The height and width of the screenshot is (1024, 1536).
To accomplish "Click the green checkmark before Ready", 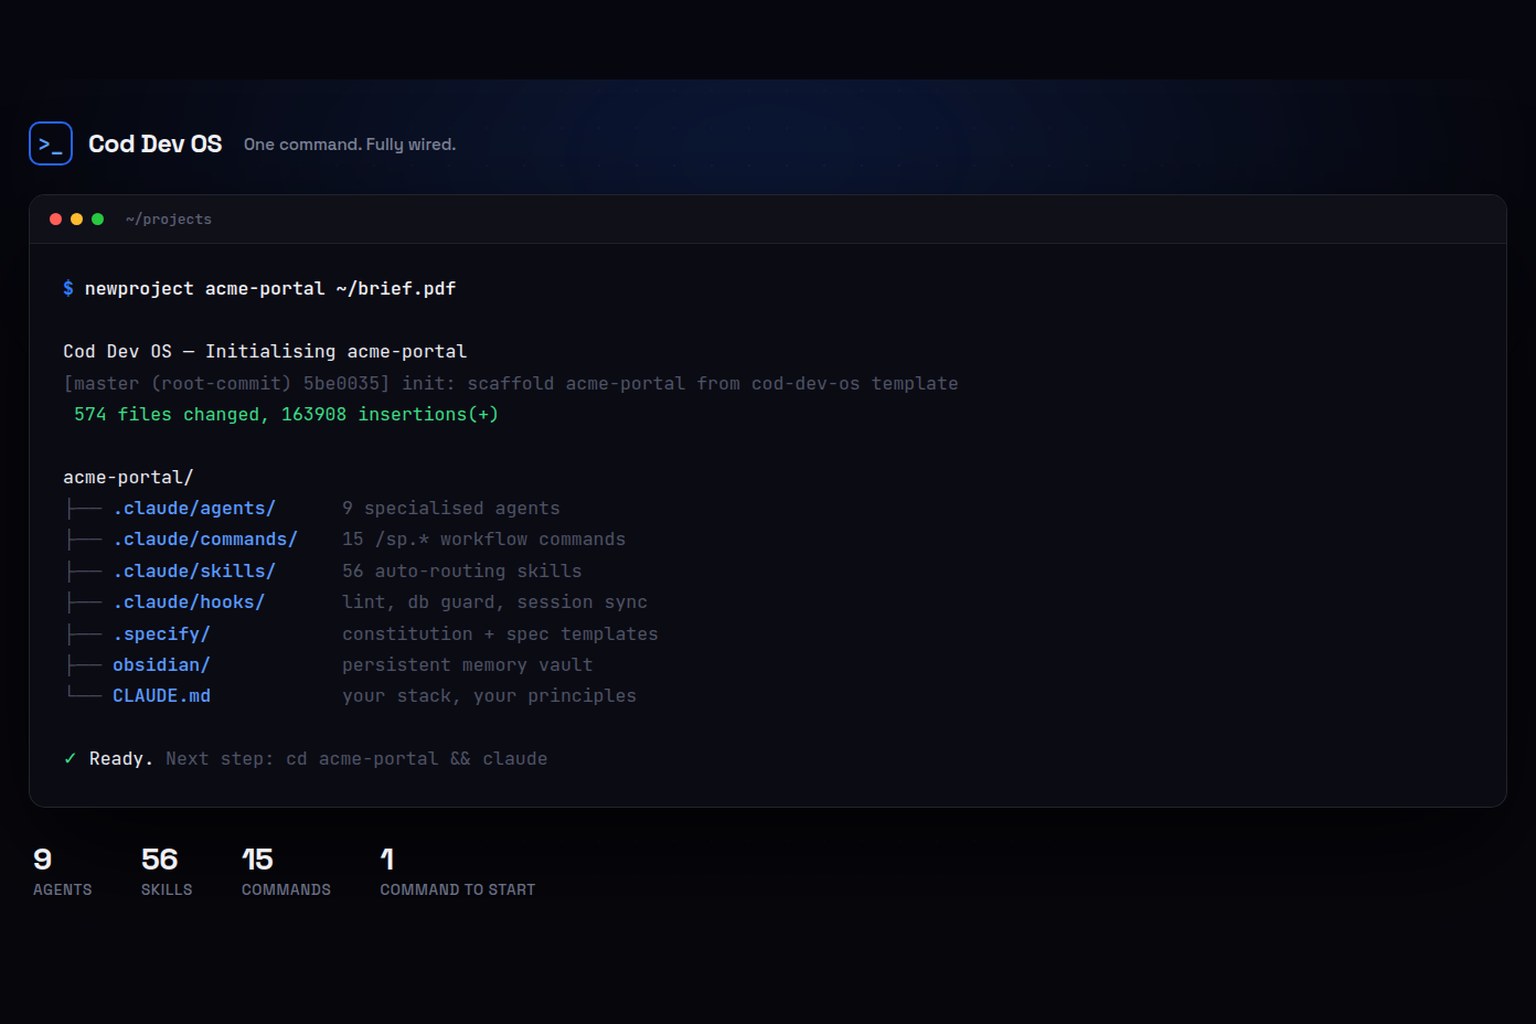I will [70, 758].
